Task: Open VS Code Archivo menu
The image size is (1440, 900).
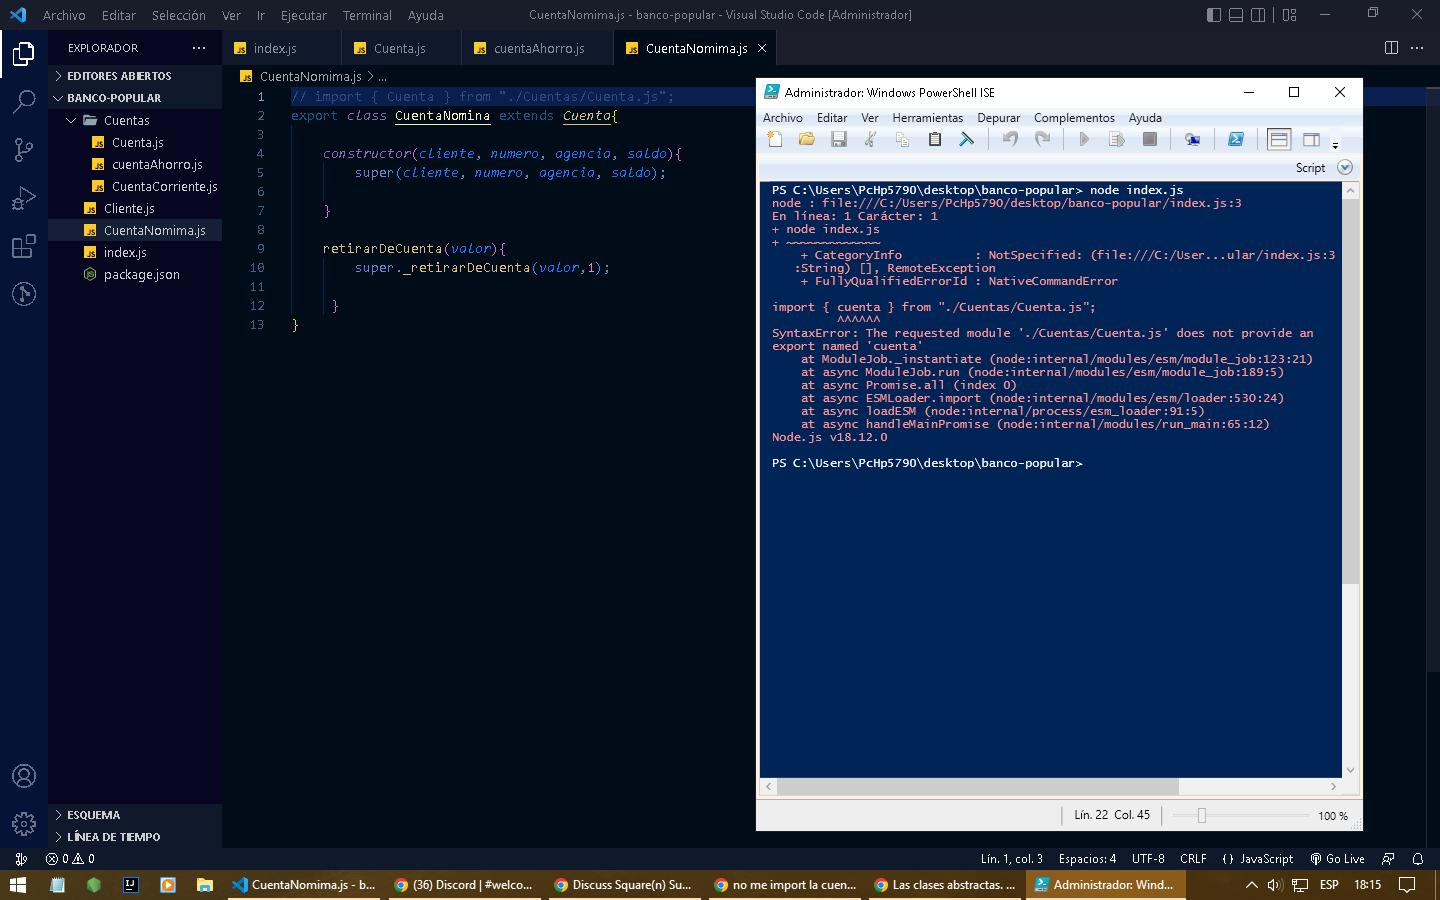Action: pos(64,15)
